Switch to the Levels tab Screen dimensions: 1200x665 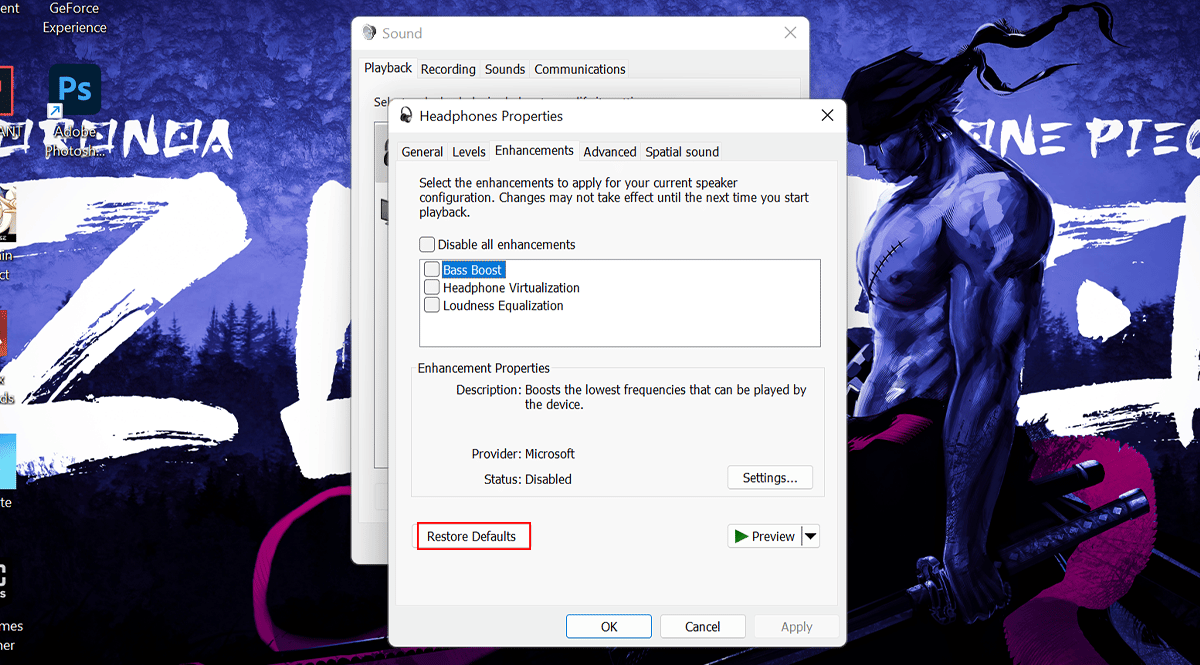point(469,152)
